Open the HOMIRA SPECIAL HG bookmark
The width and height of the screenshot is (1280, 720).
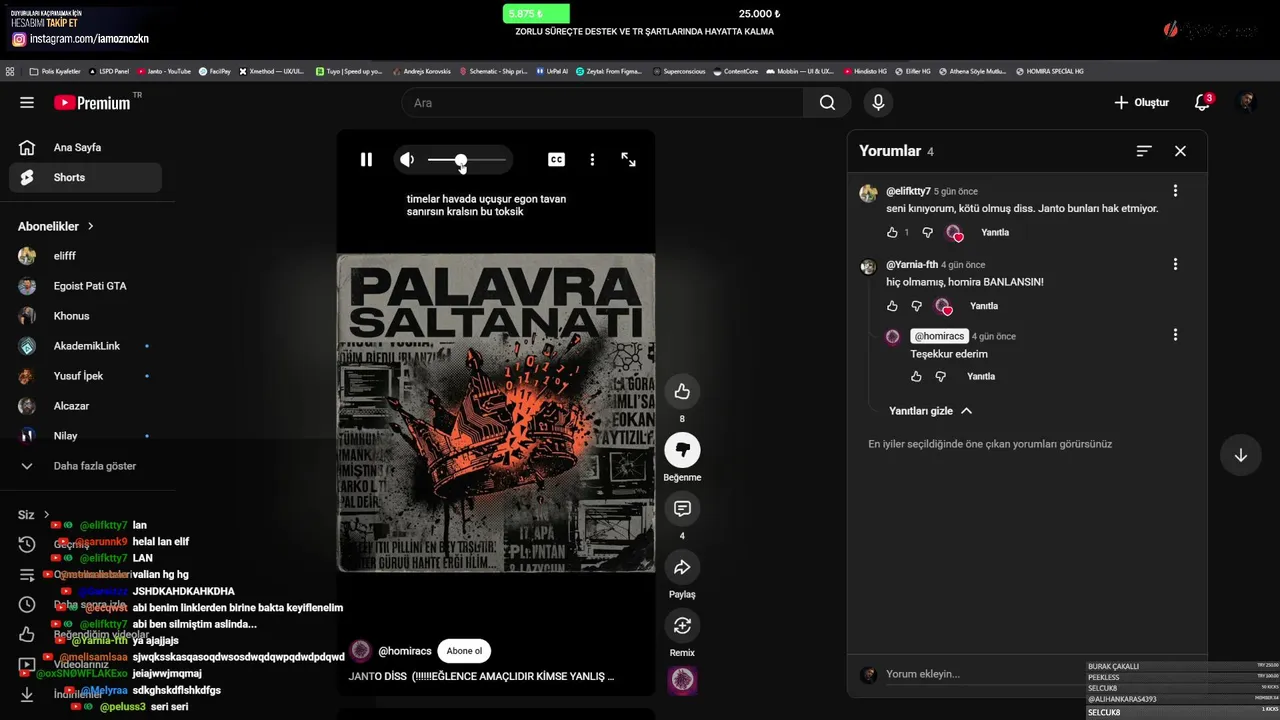[x=1050, y=71]
